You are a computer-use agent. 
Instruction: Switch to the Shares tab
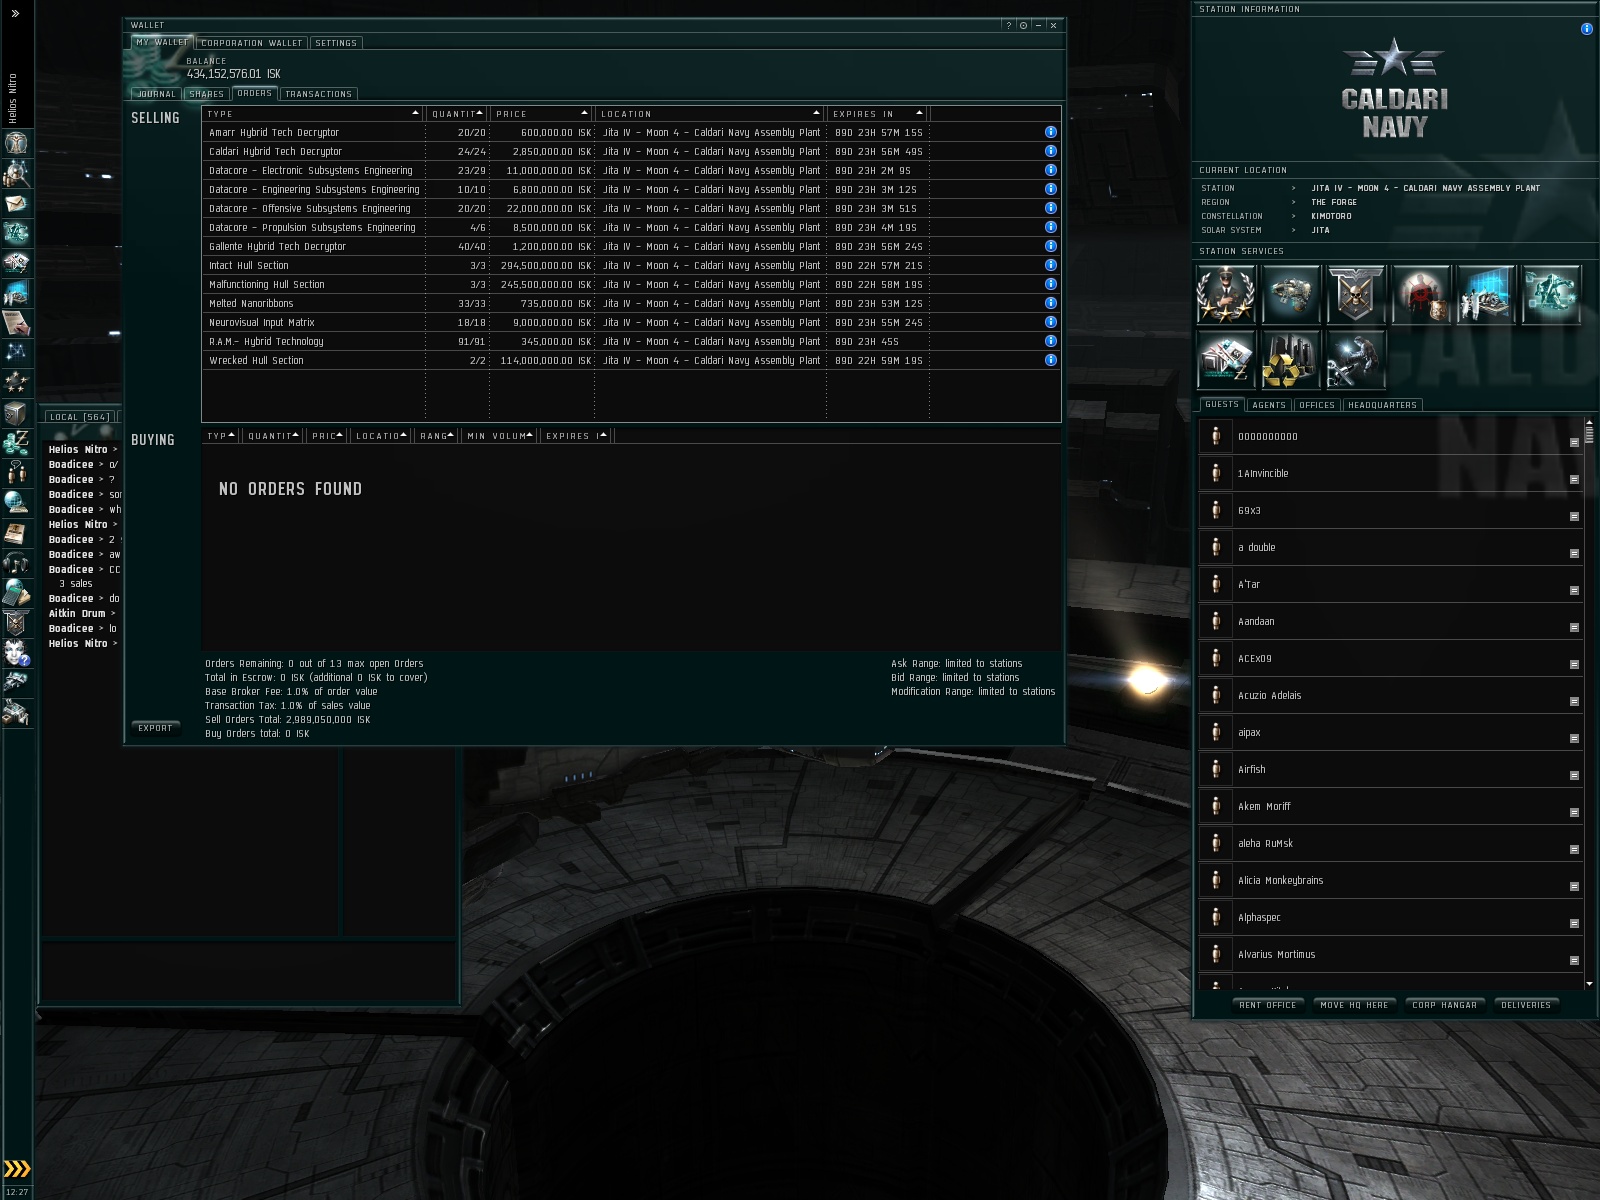tap(206, 94)
